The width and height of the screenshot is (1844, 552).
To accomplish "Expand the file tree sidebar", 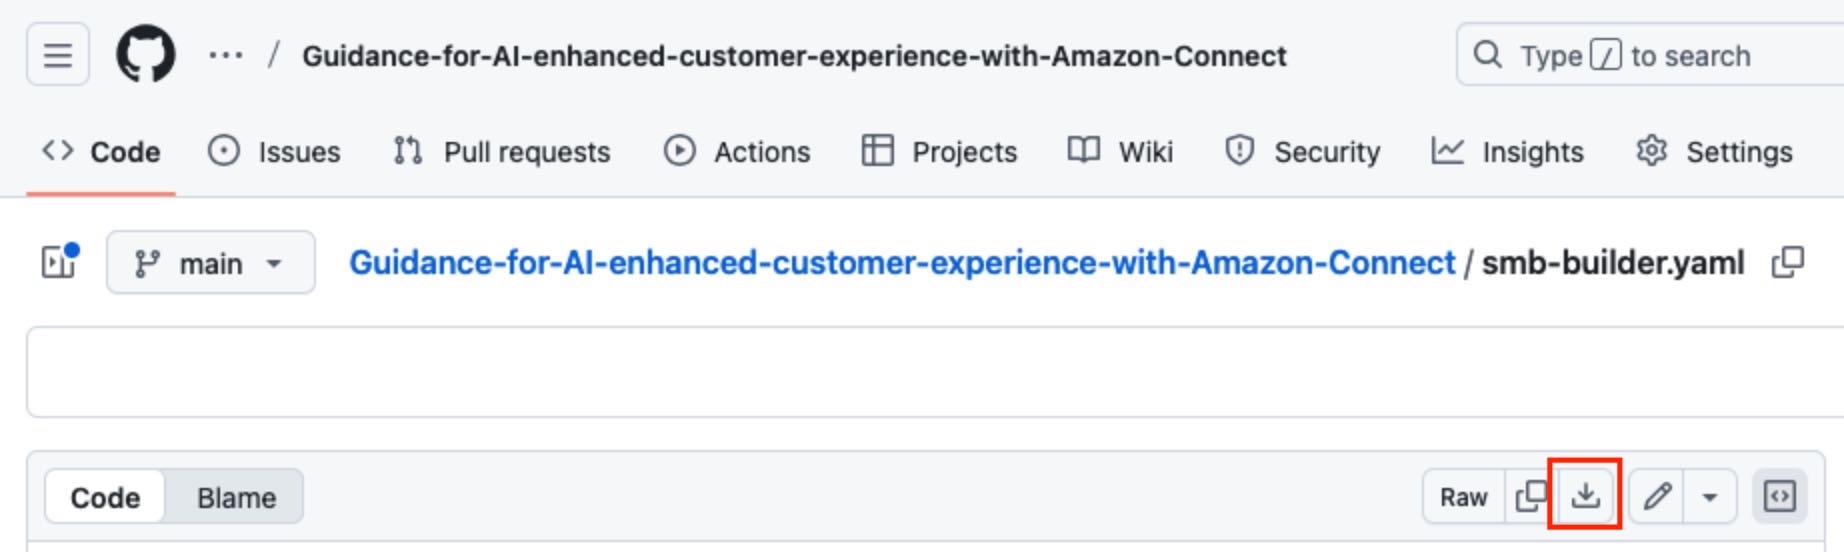I will coord(59,263).
